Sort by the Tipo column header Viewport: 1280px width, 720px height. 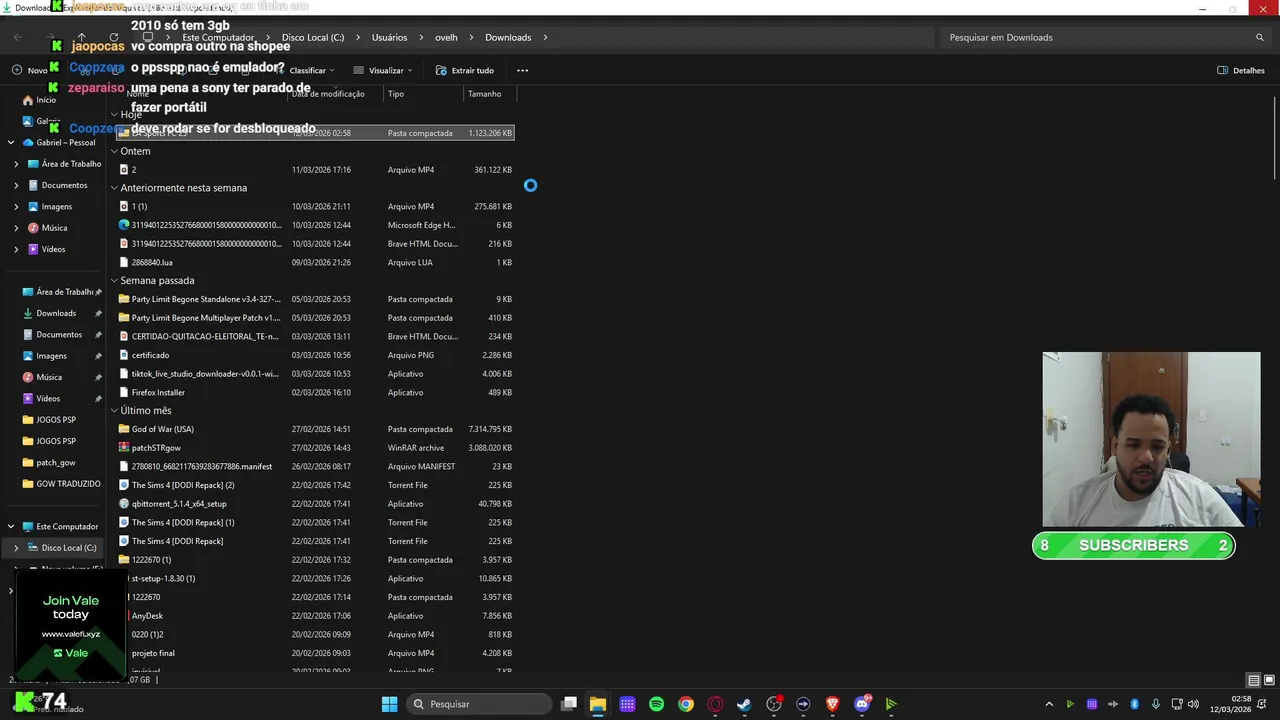point(396,94)
